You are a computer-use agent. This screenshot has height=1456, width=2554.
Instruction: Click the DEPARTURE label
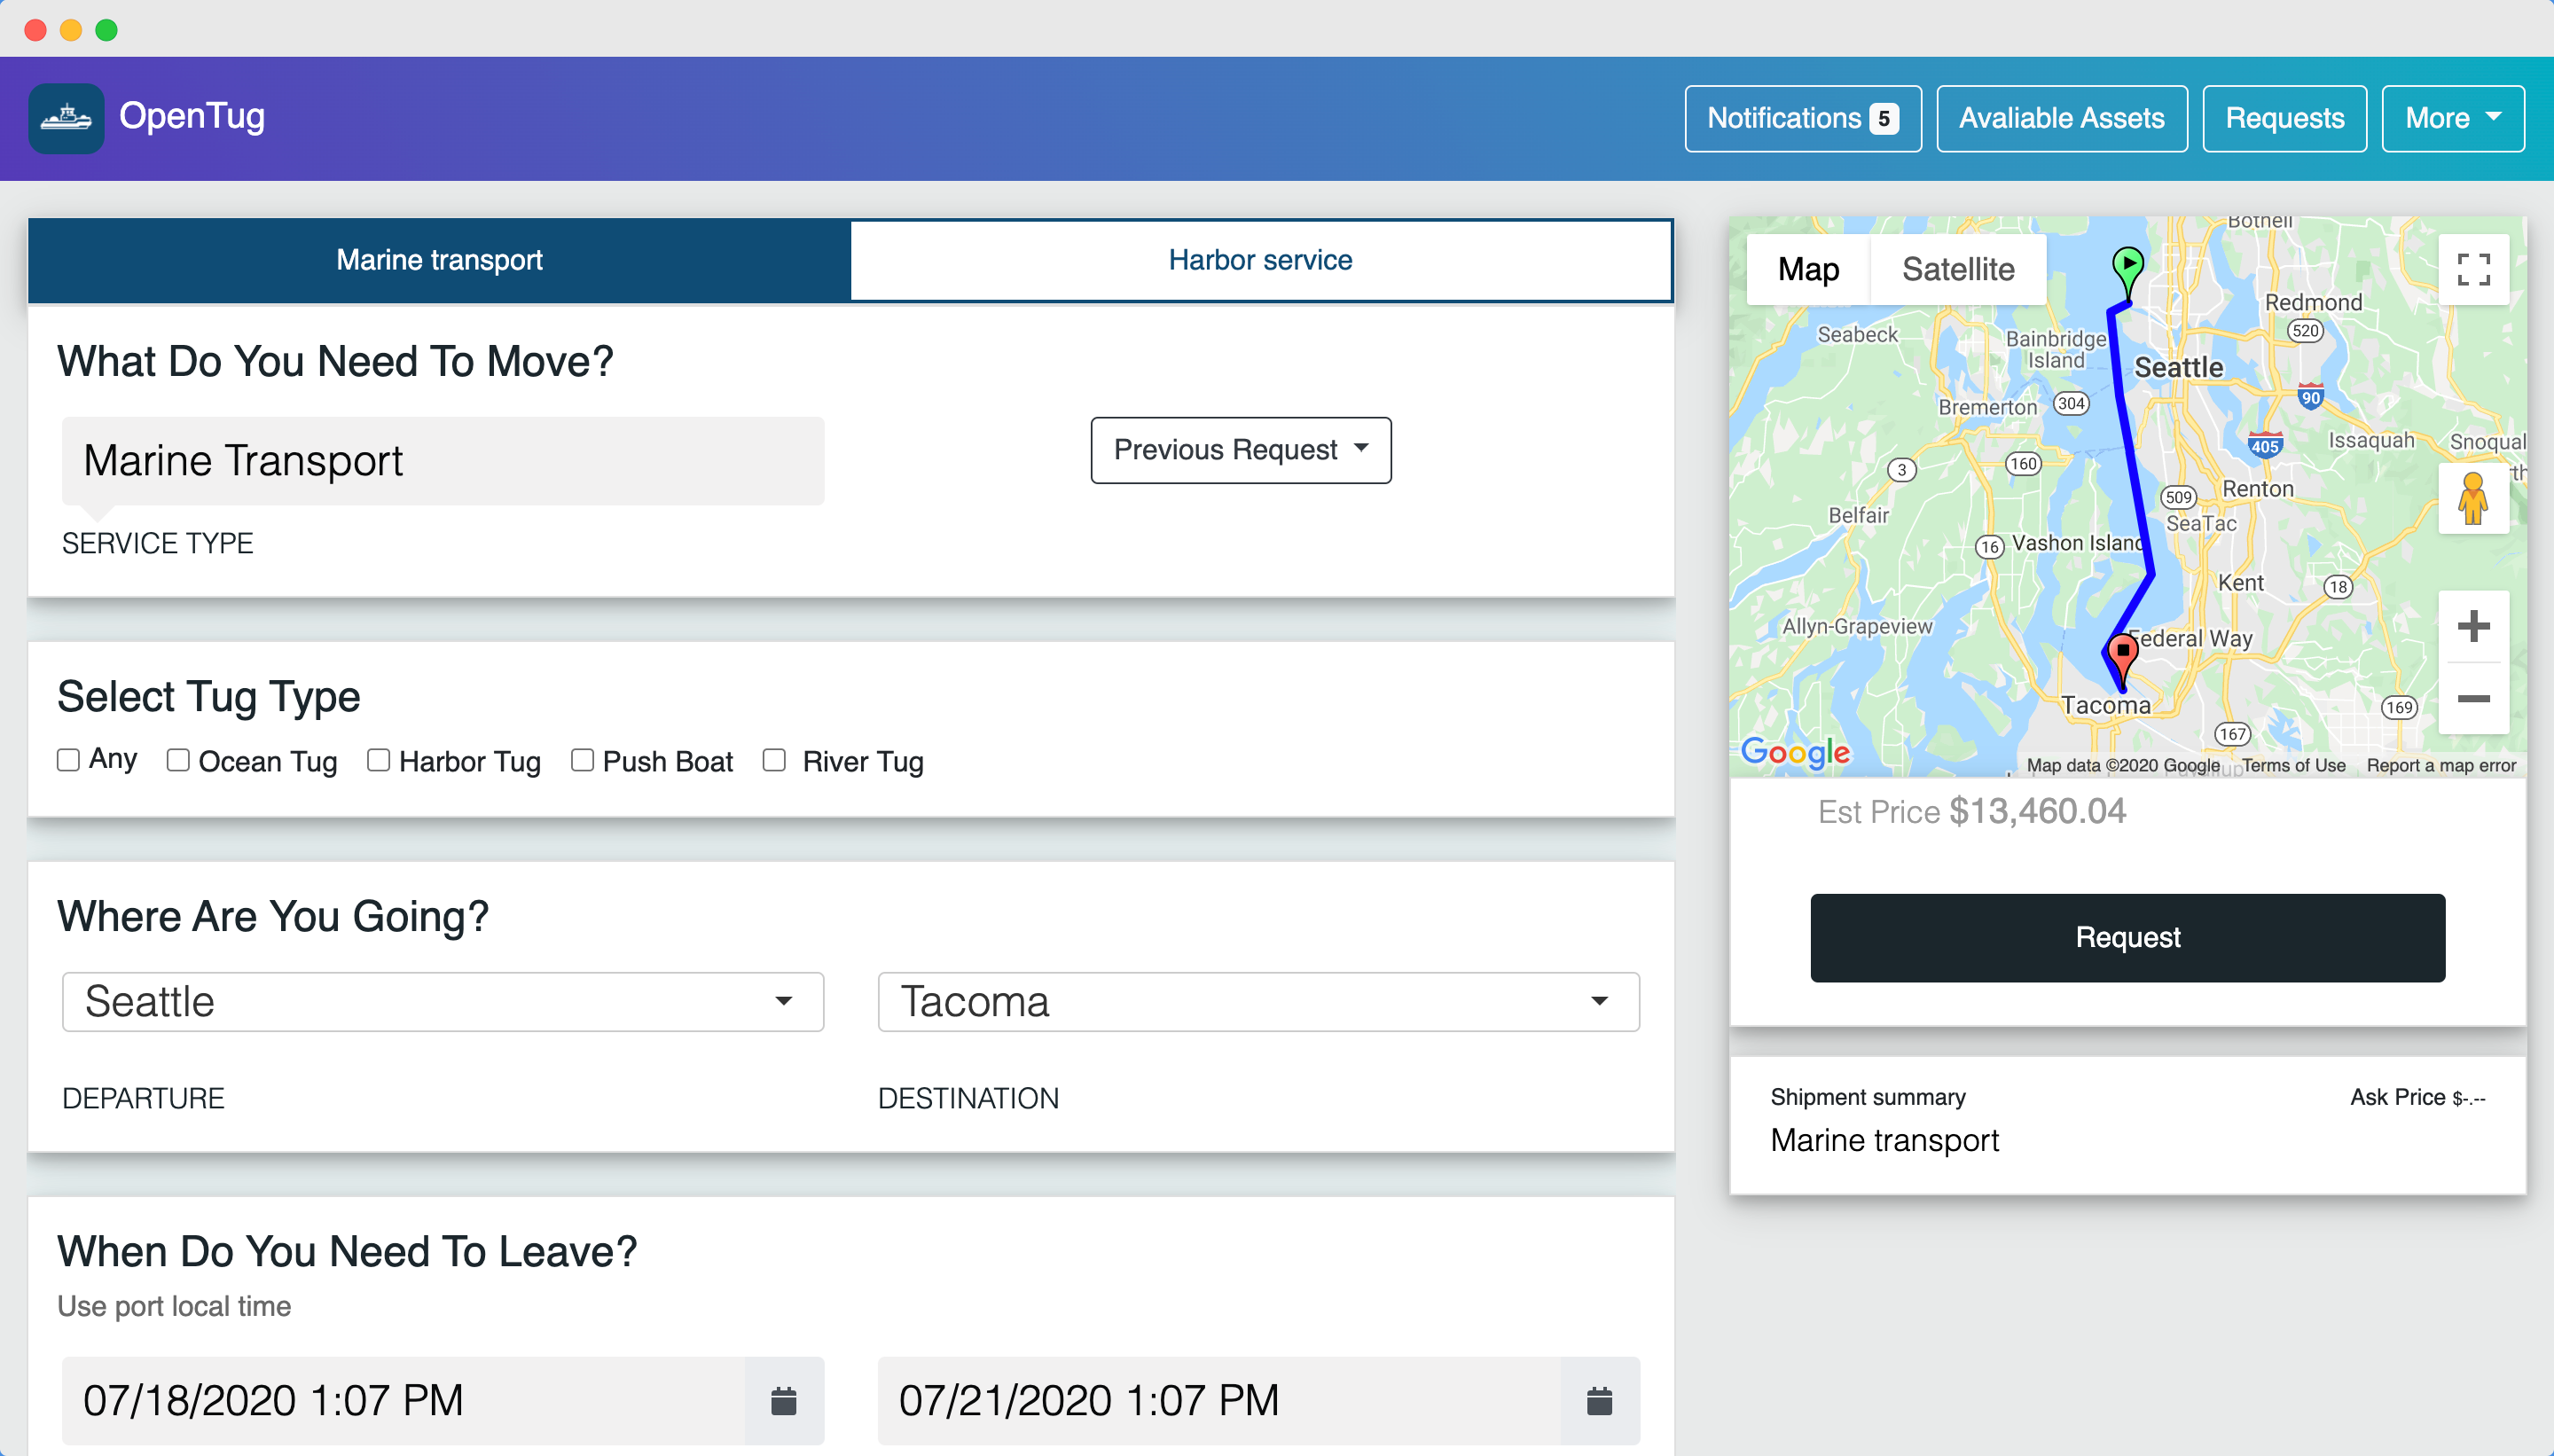pos(143,1098)
